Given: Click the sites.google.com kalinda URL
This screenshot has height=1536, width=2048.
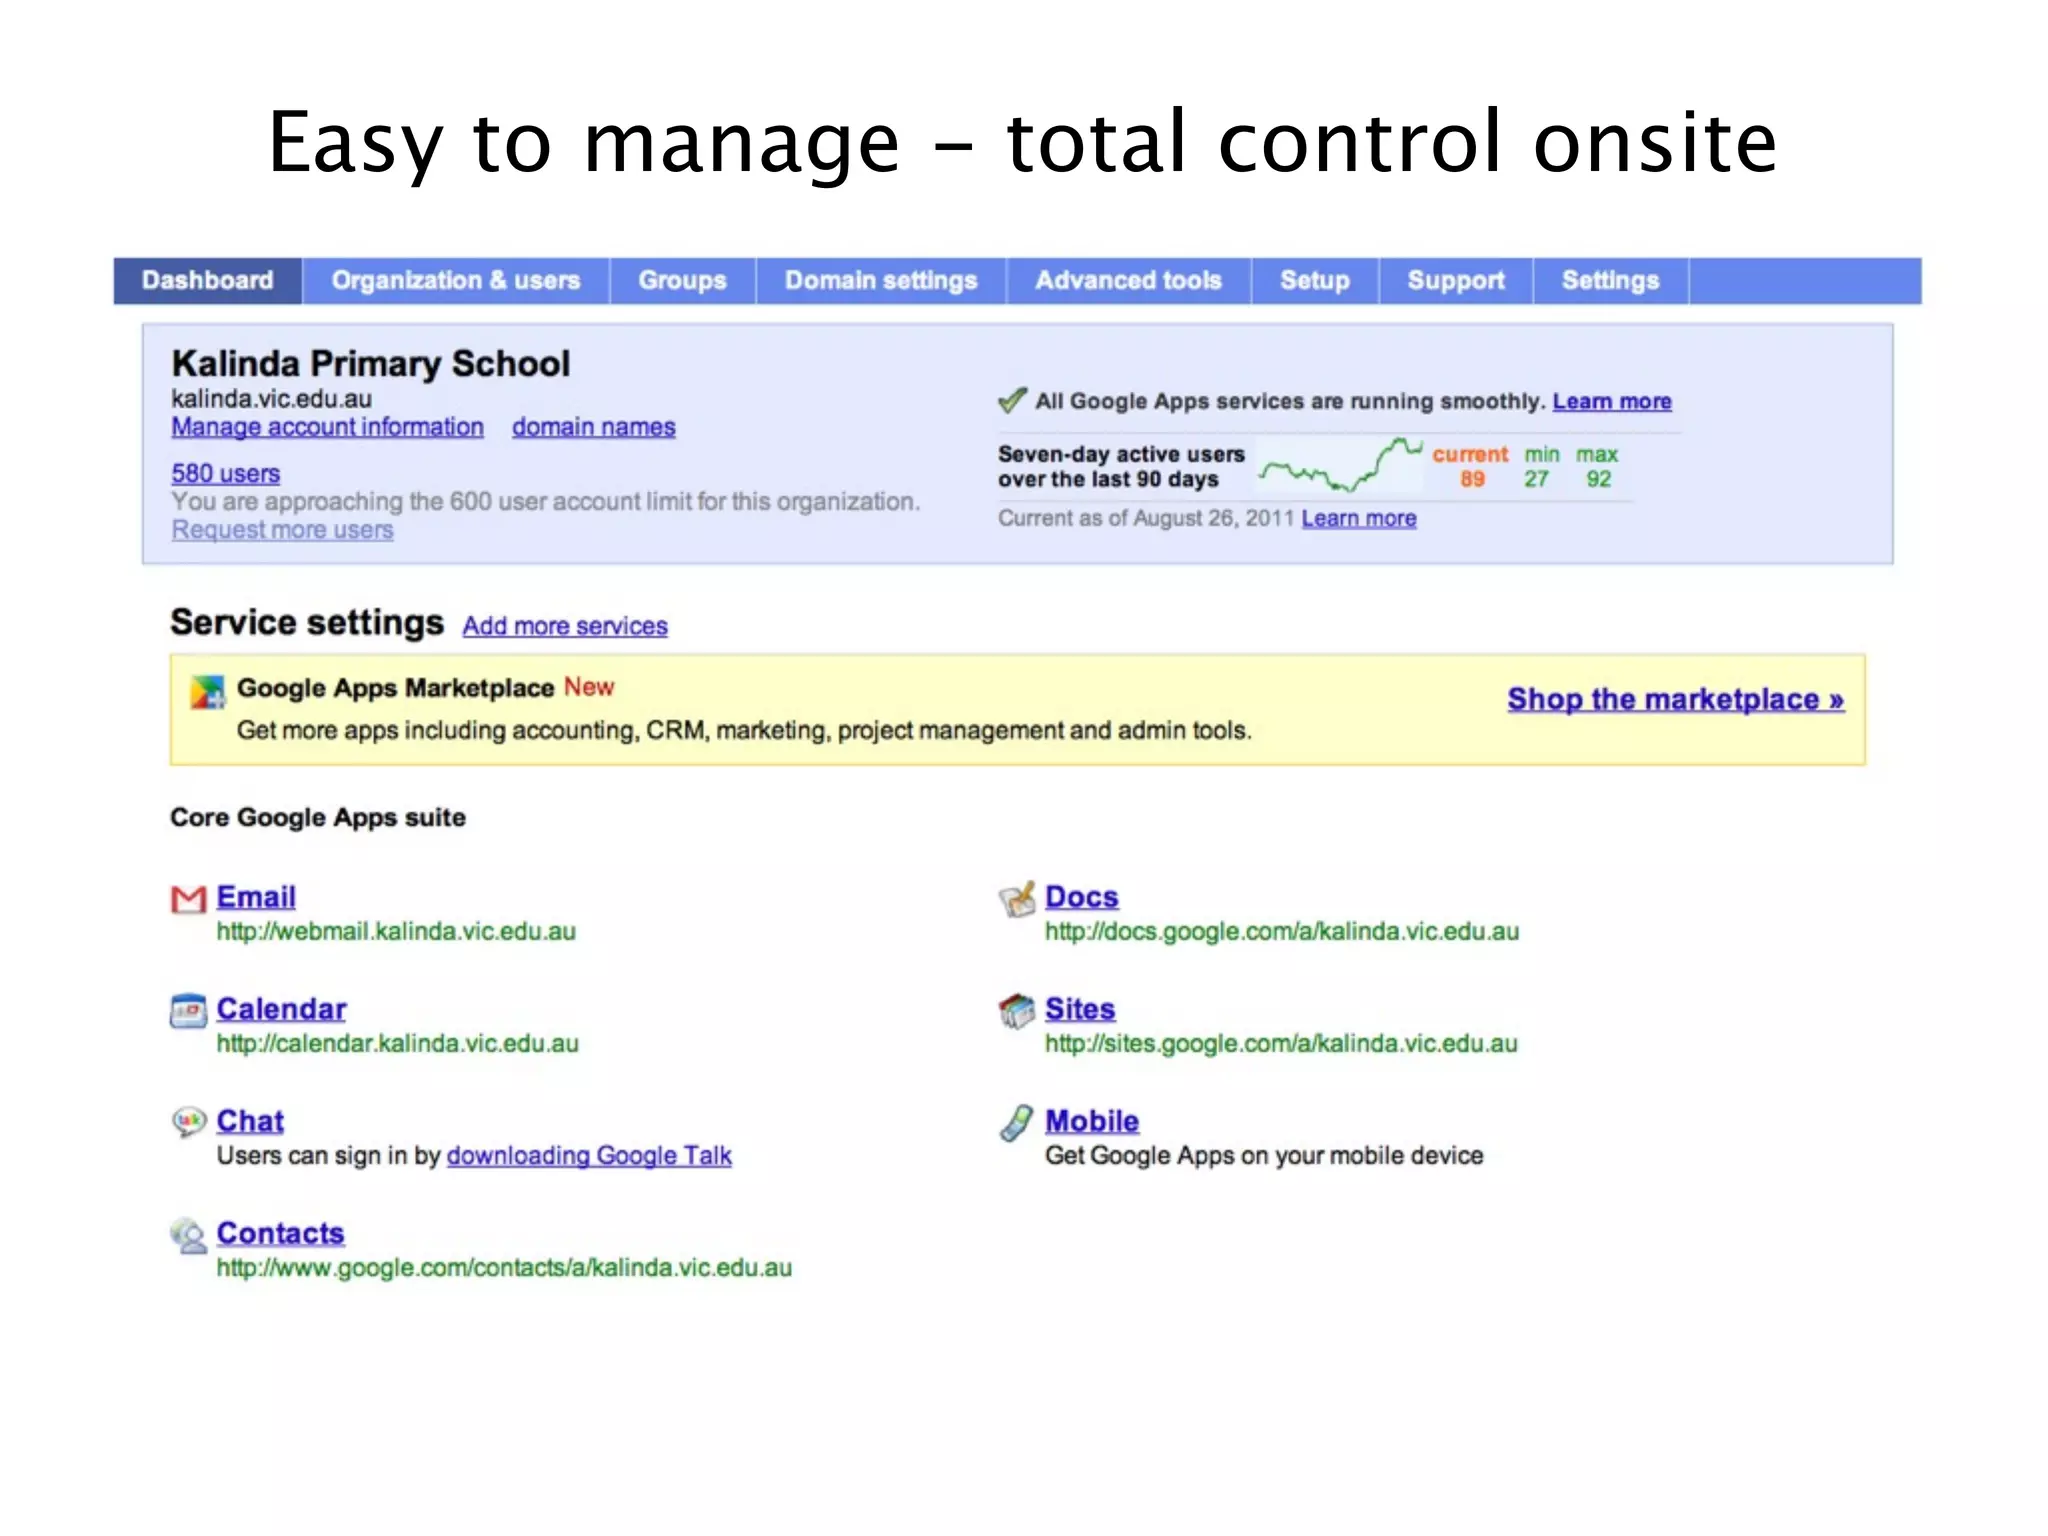Looking at the screenshot, I should [x=1281, y=1044].
